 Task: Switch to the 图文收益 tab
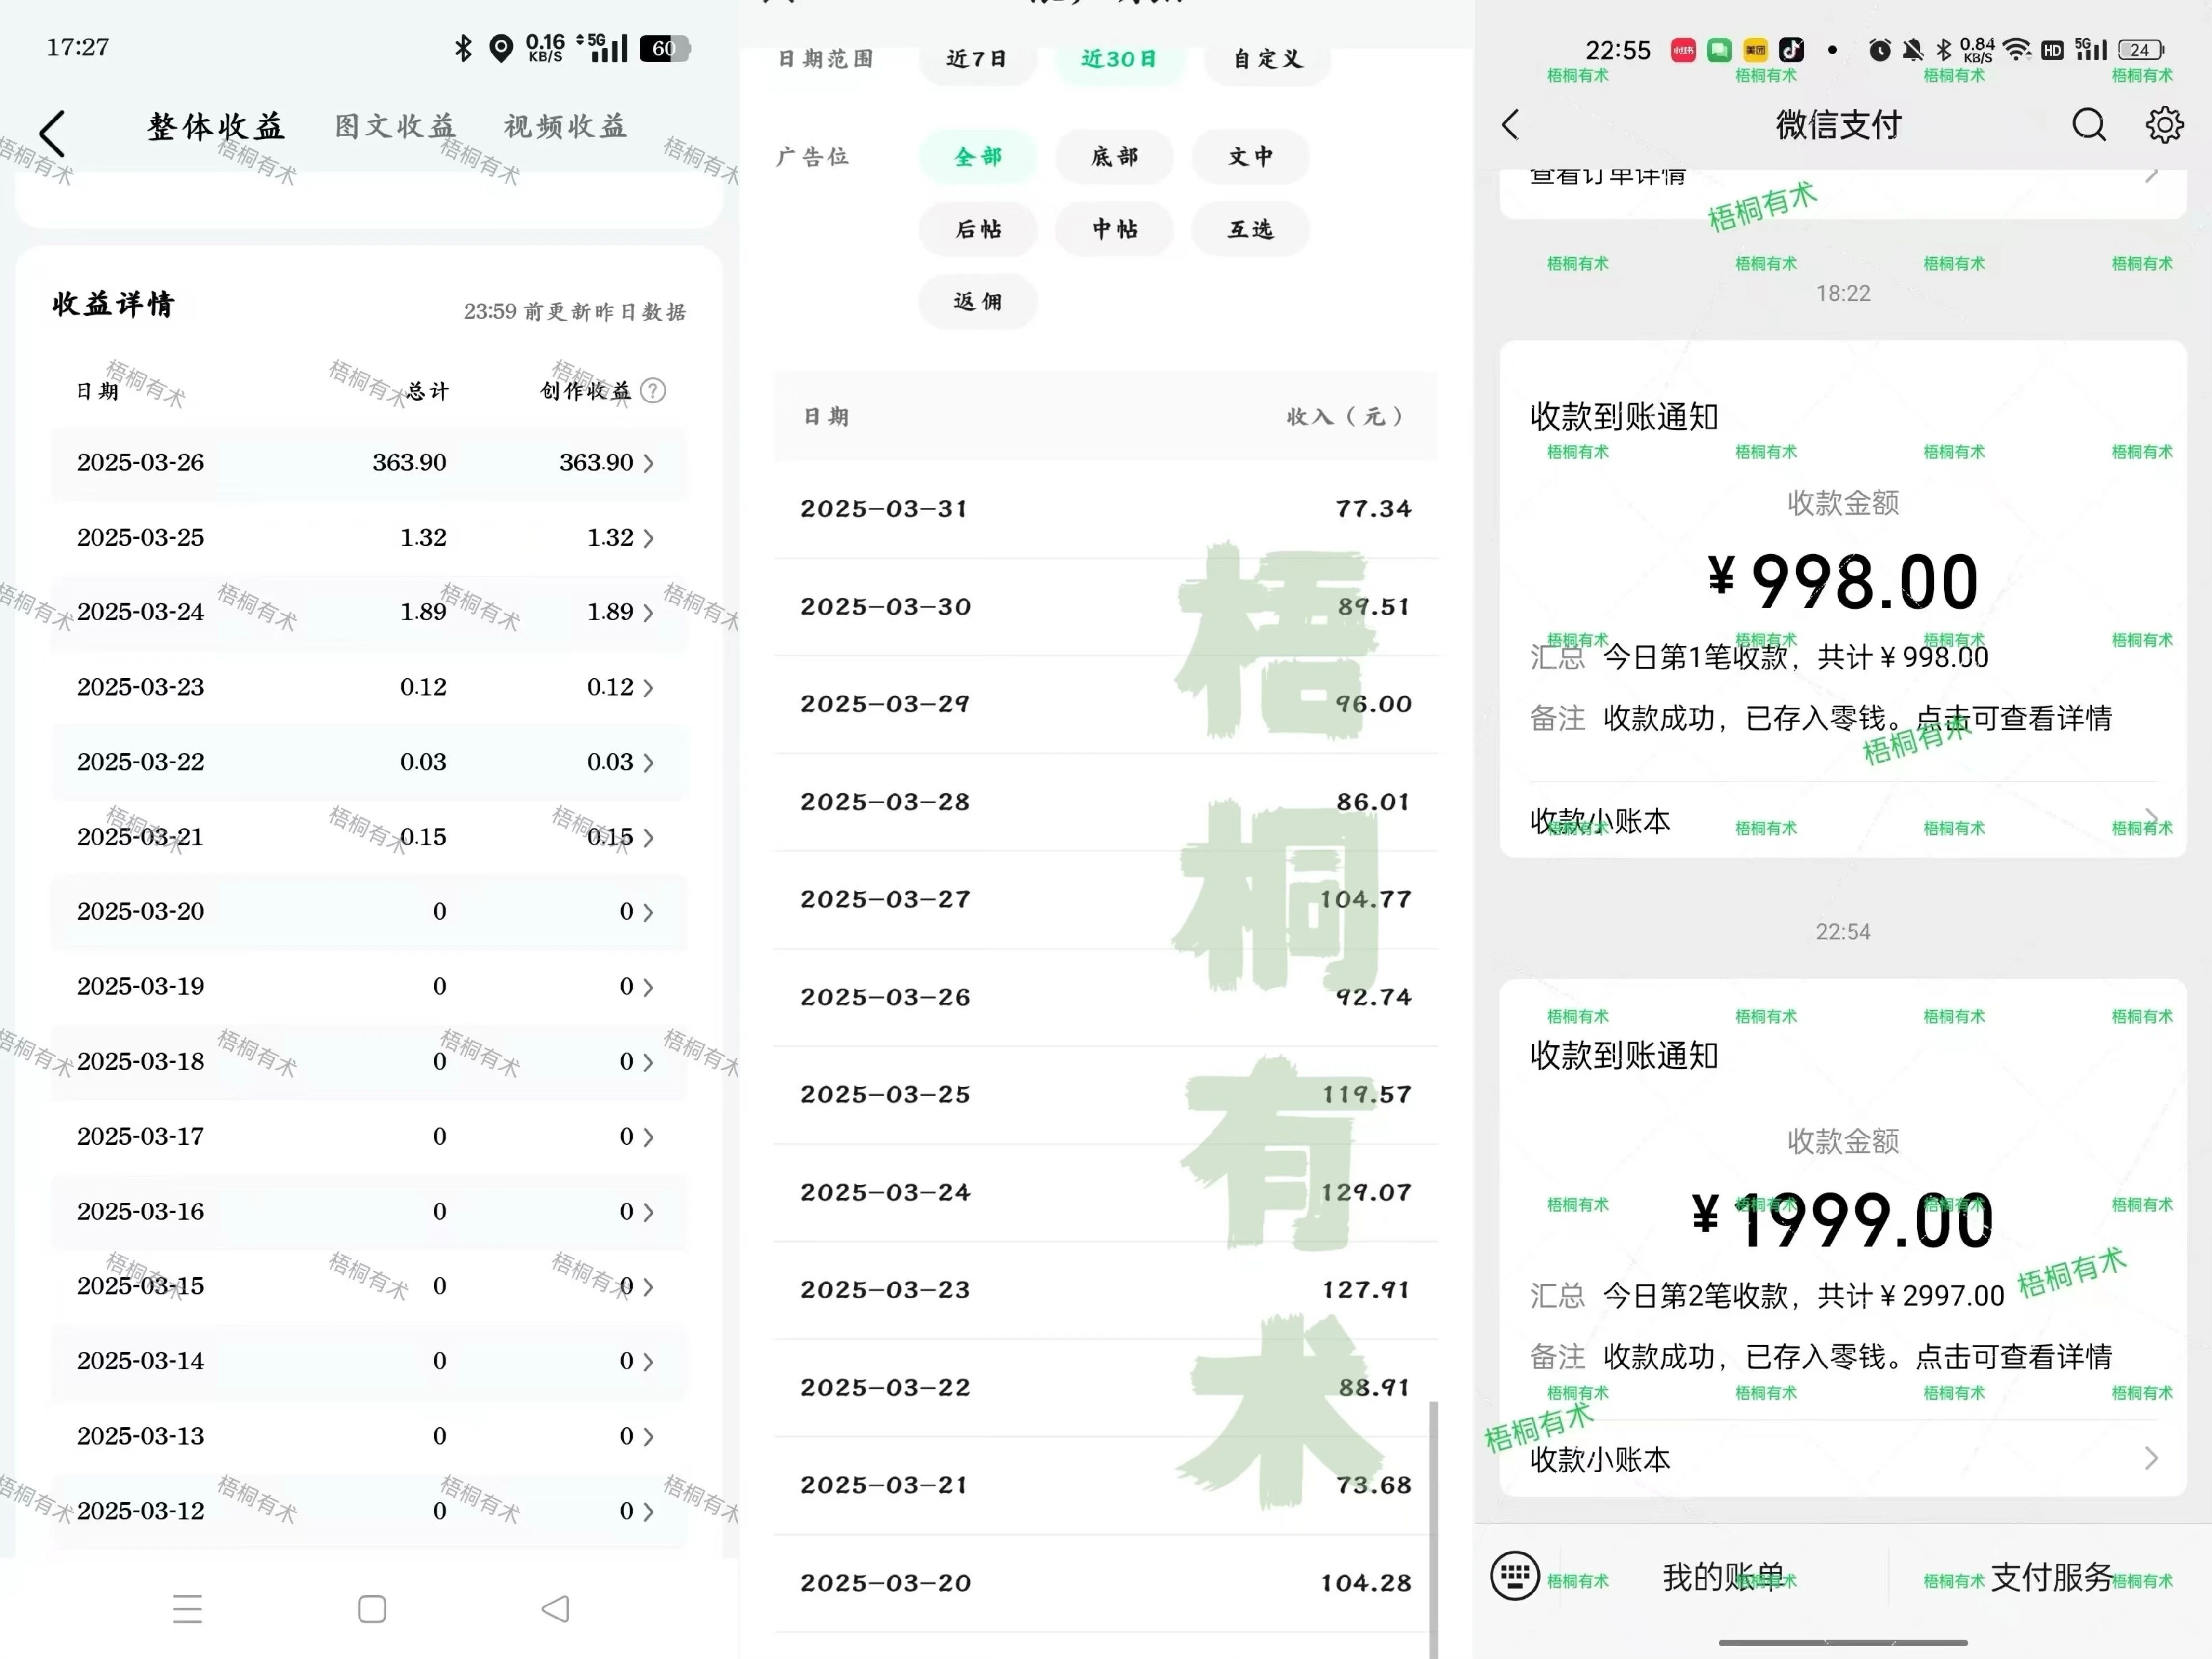395,127
